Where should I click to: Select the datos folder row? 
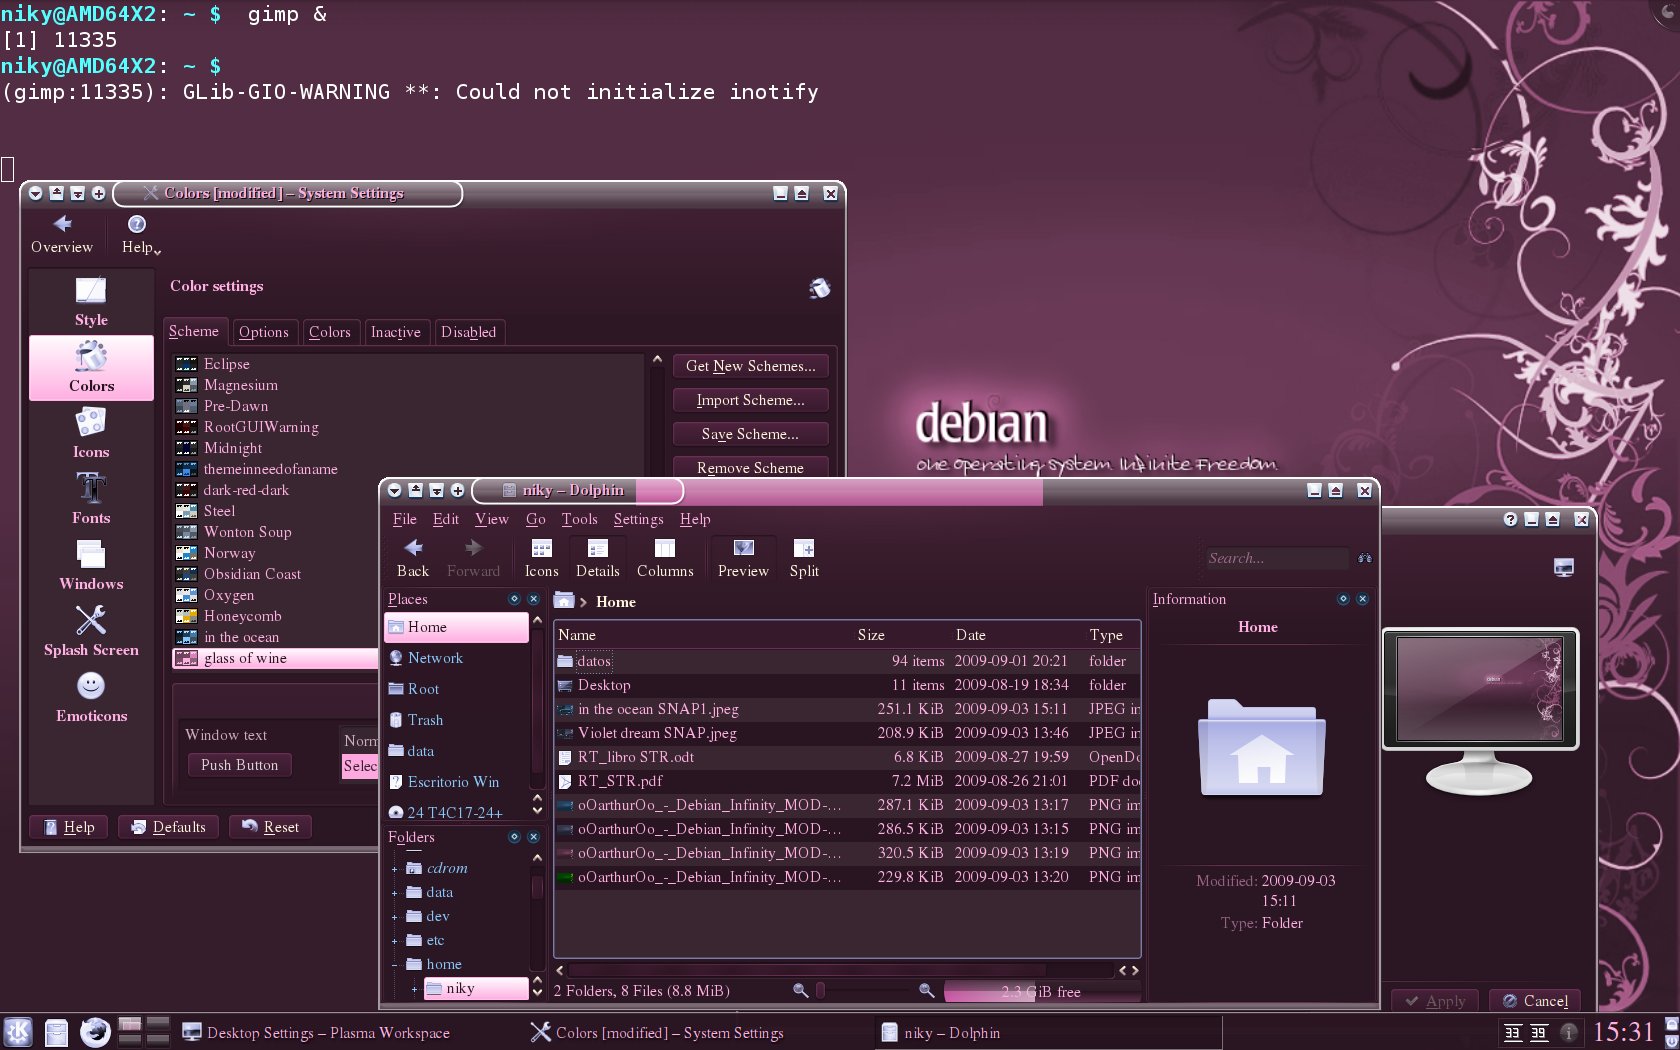[x=847, y=661]
